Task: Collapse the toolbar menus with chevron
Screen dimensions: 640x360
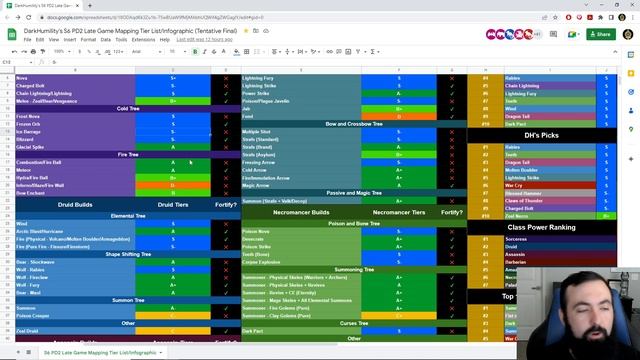Action: 615,52
